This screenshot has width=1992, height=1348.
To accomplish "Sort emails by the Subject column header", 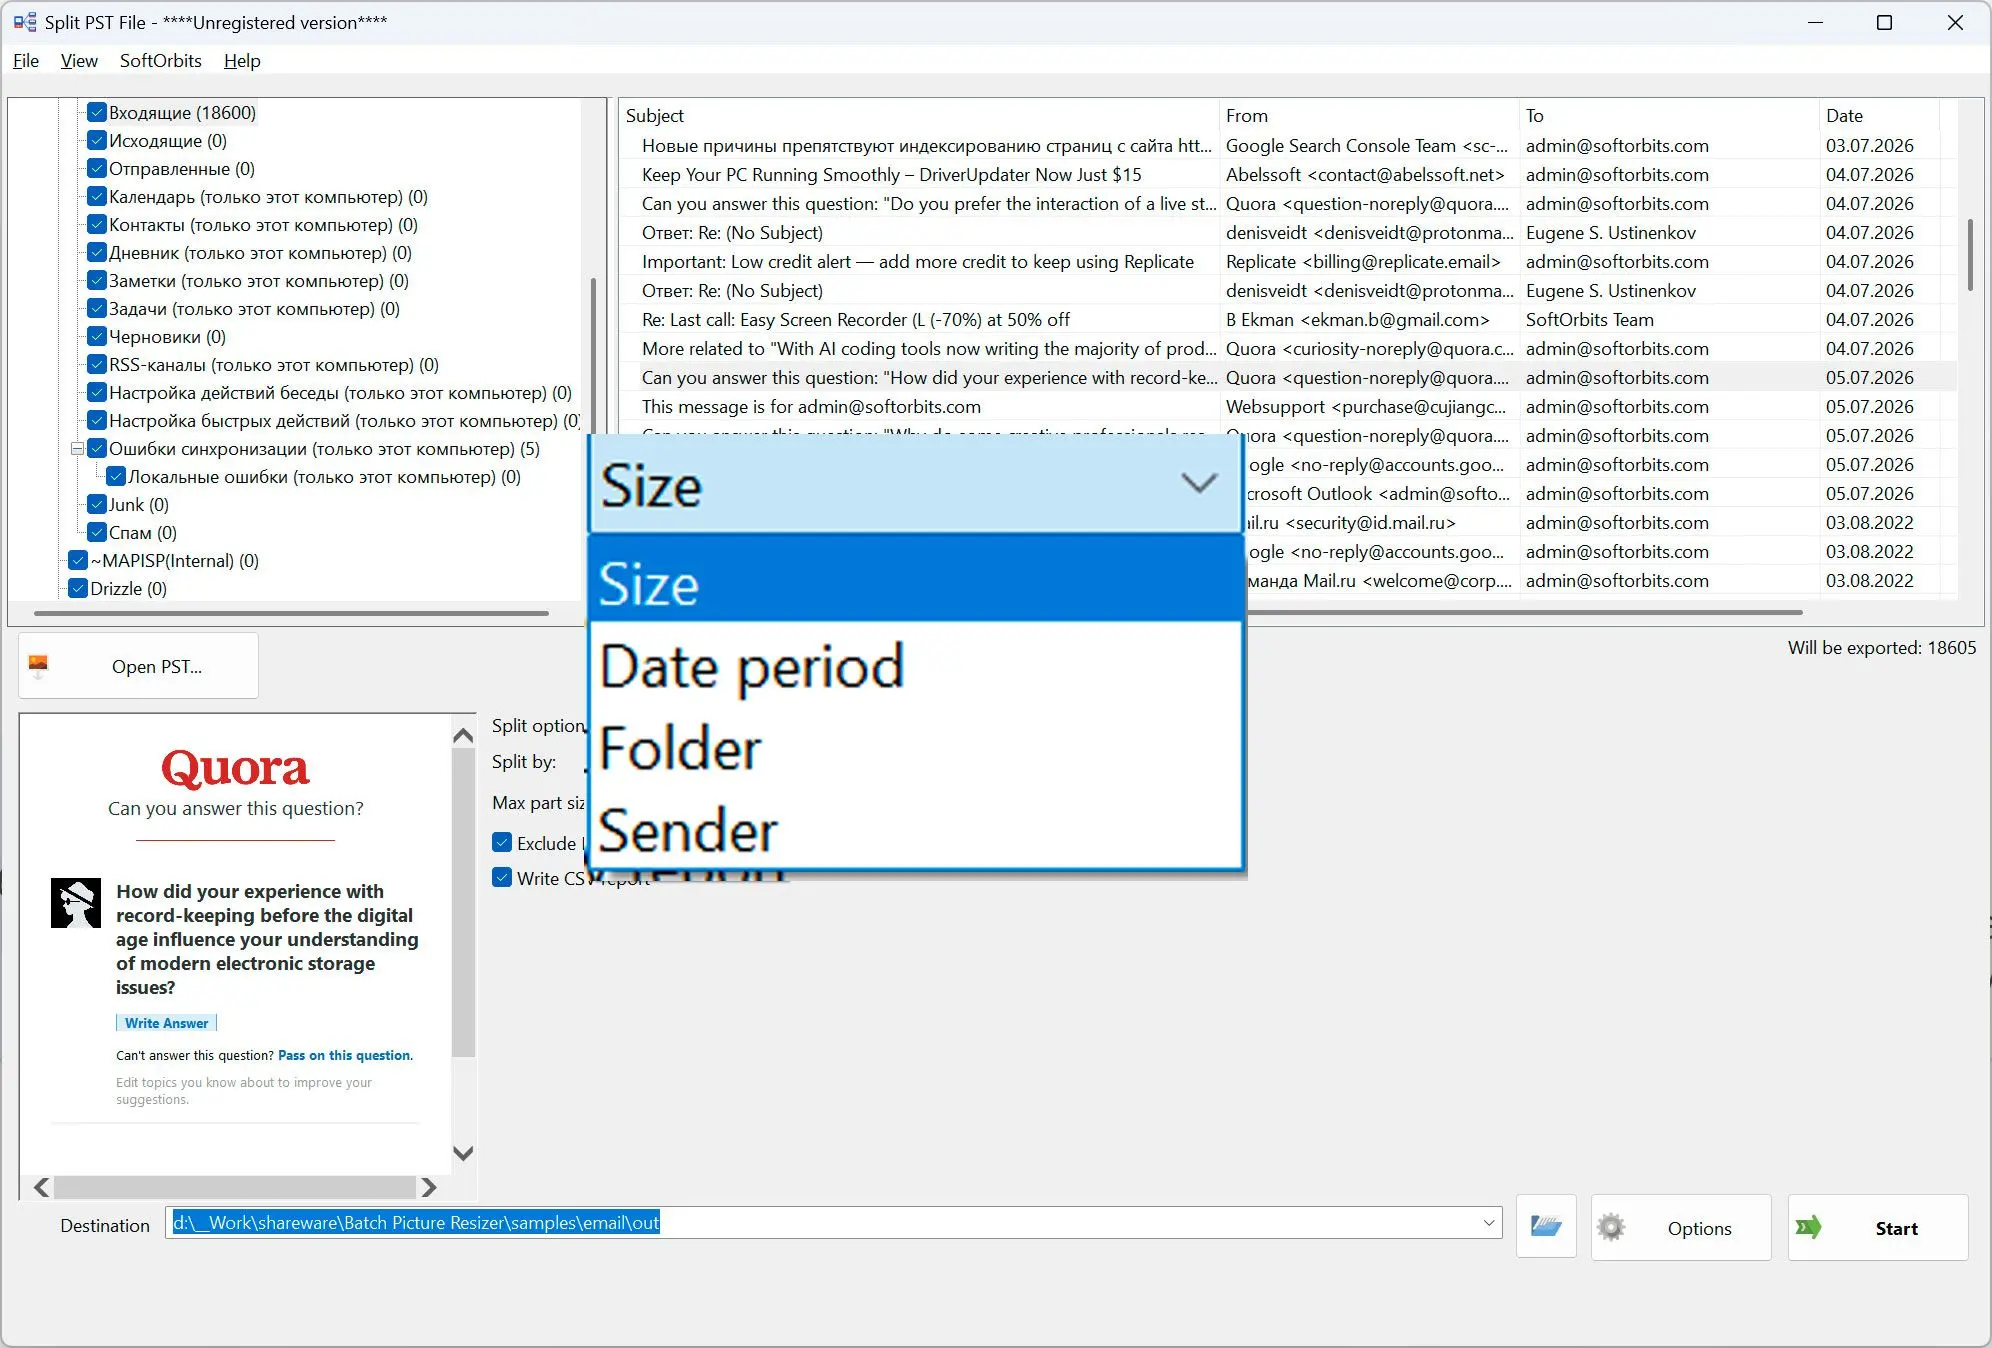I will [x=919, y=115].
